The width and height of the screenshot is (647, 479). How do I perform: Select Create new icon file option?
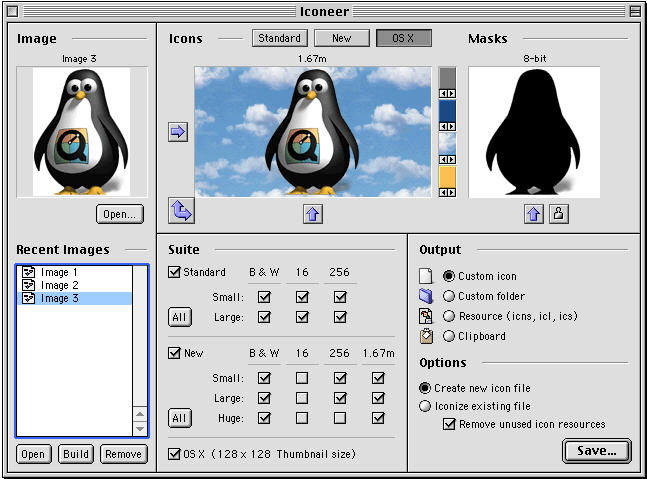[425, 388]
